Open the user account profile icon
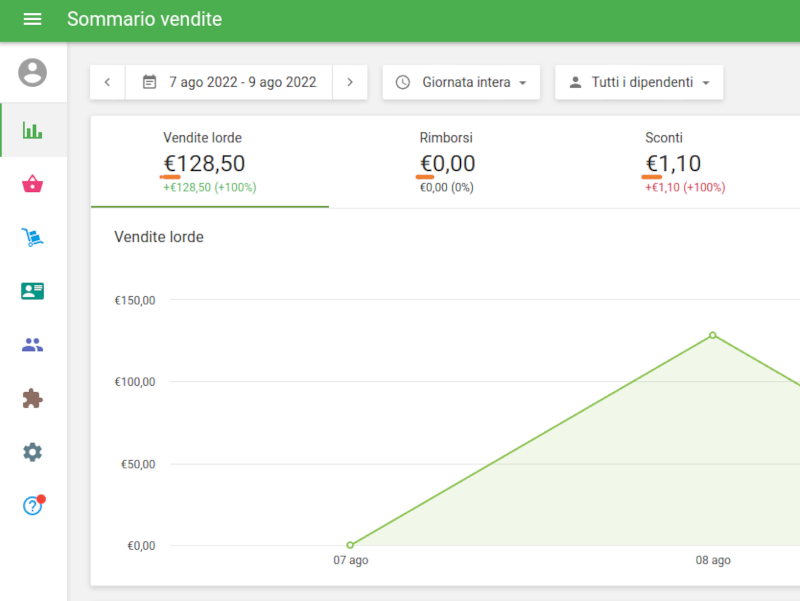Image resolution: width=800 pixels, height=601 pixels. click(33, 73)
